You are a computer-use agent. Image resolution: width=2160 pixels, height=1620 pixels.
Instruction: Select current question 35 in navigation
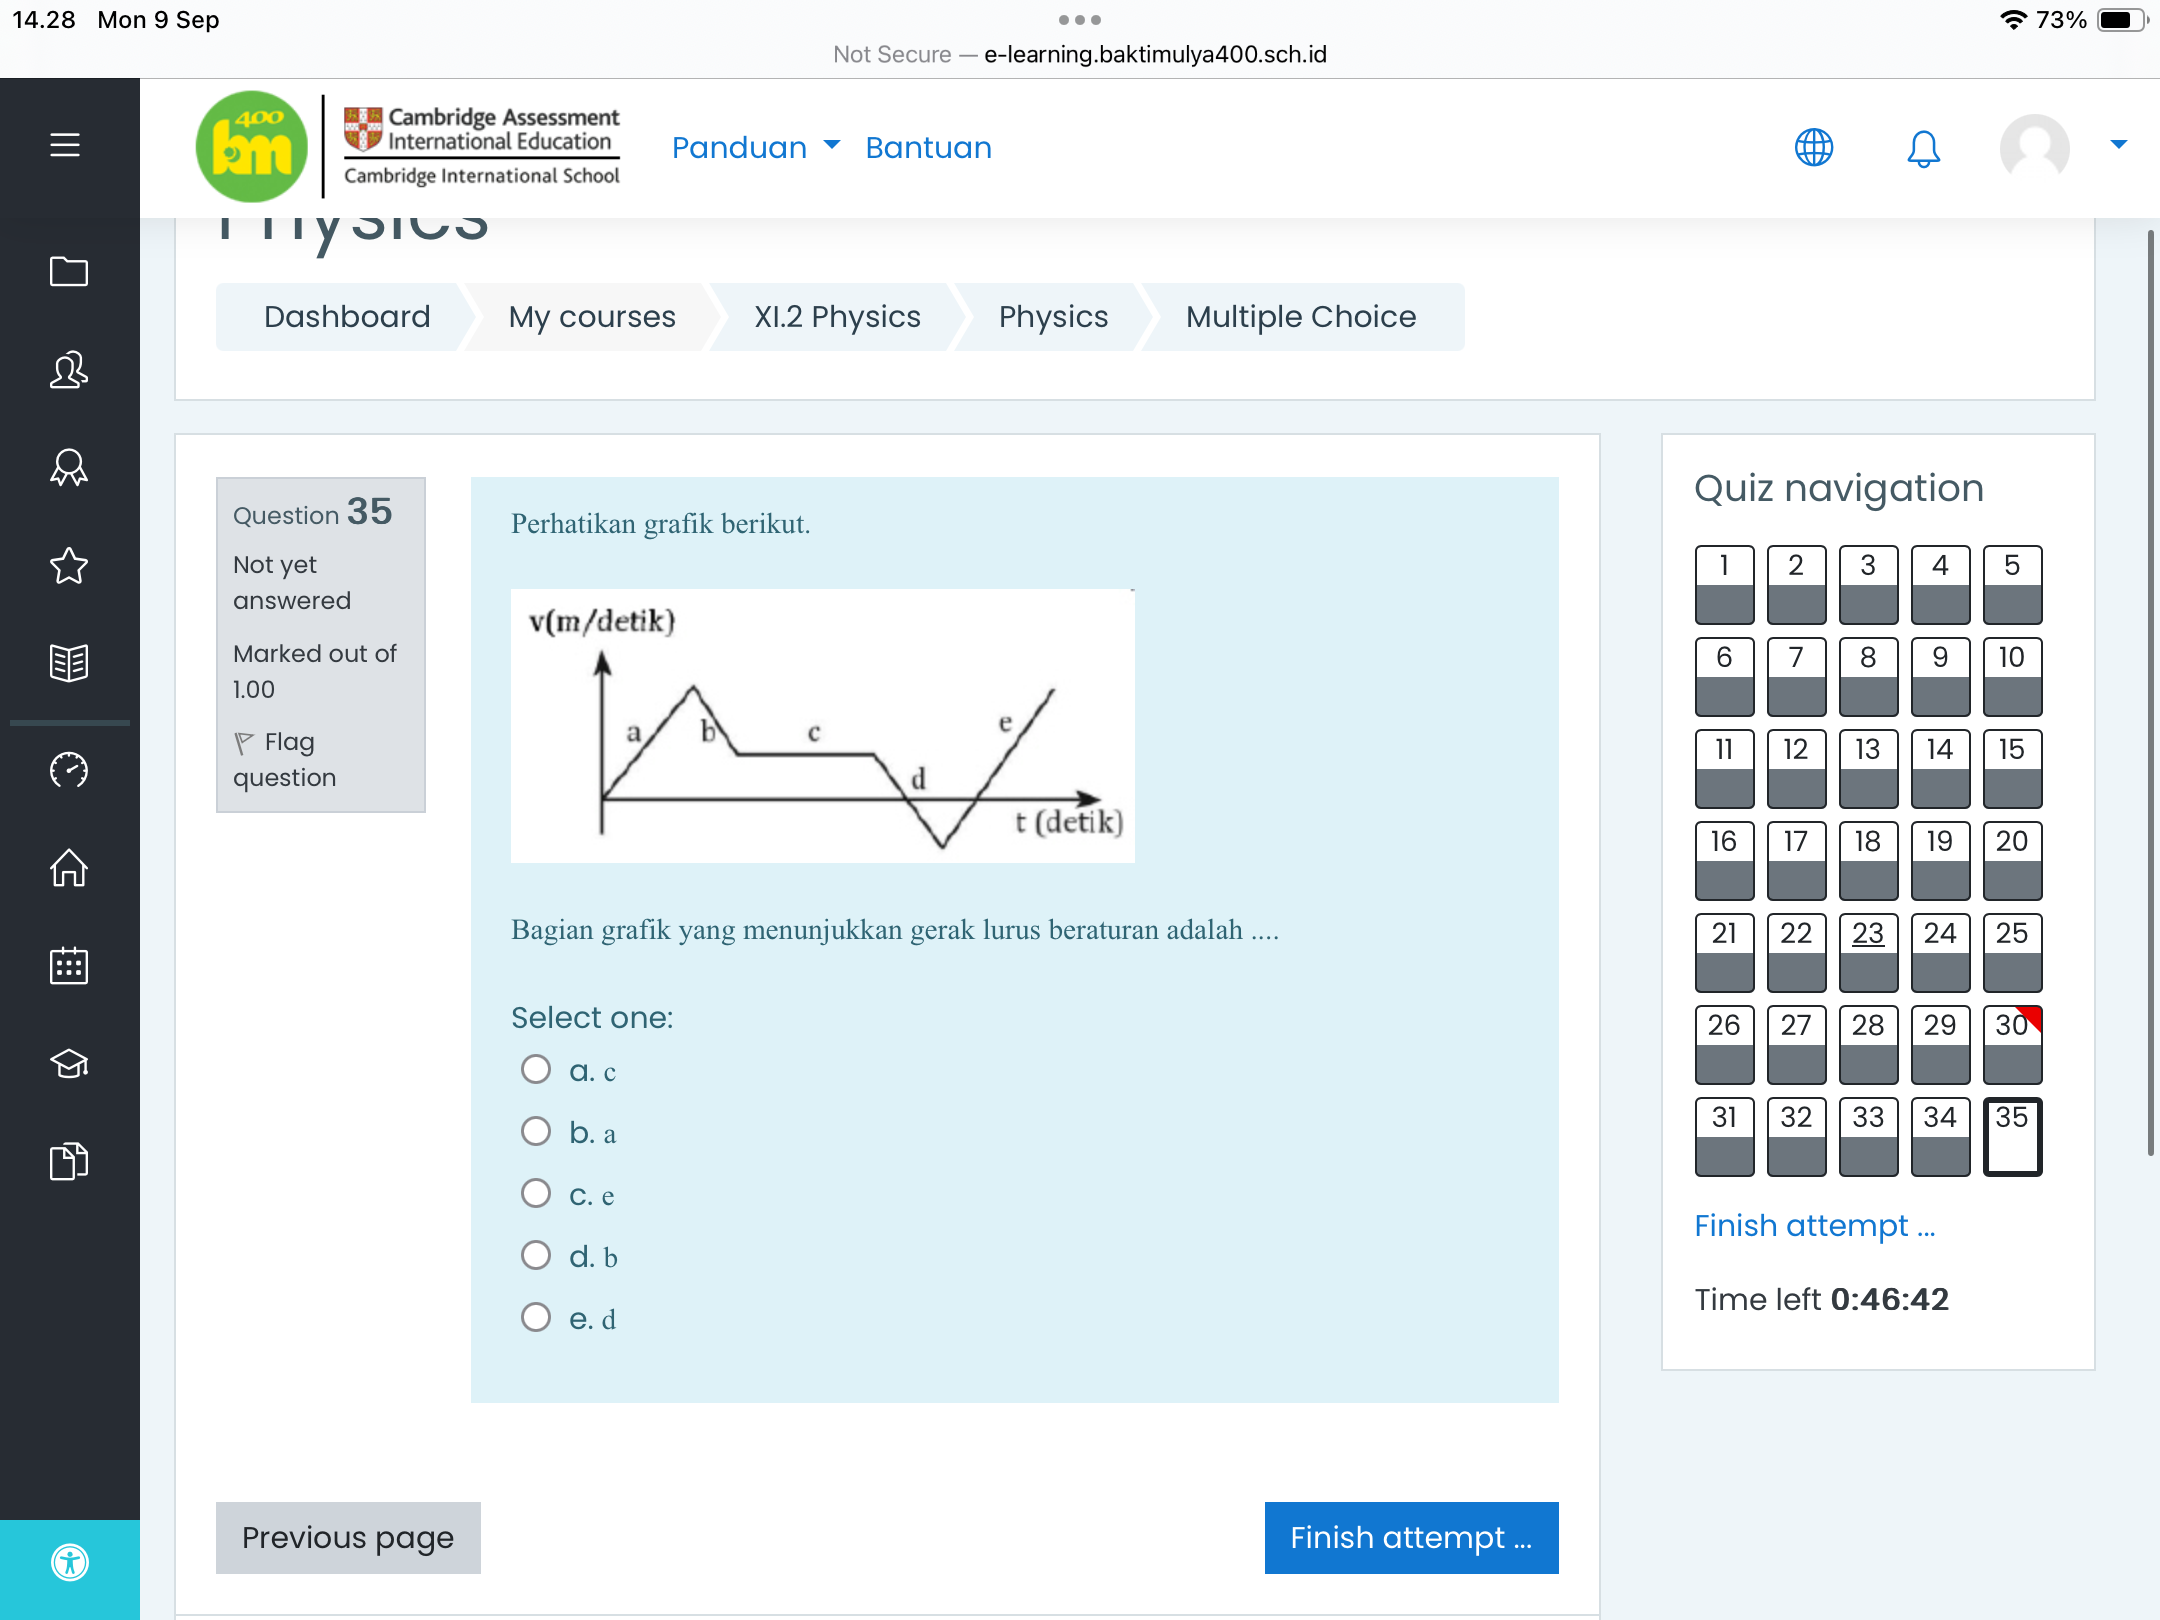2012,1136
